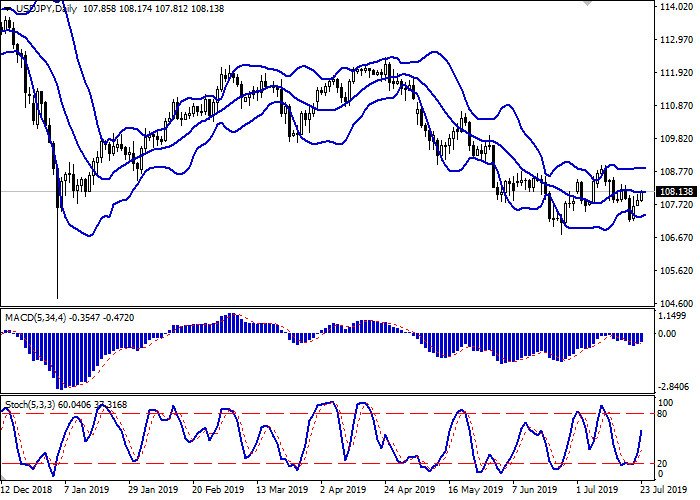
Task: Click the small triangle beside the USDJPY title
Action: [x=6, y=9]
